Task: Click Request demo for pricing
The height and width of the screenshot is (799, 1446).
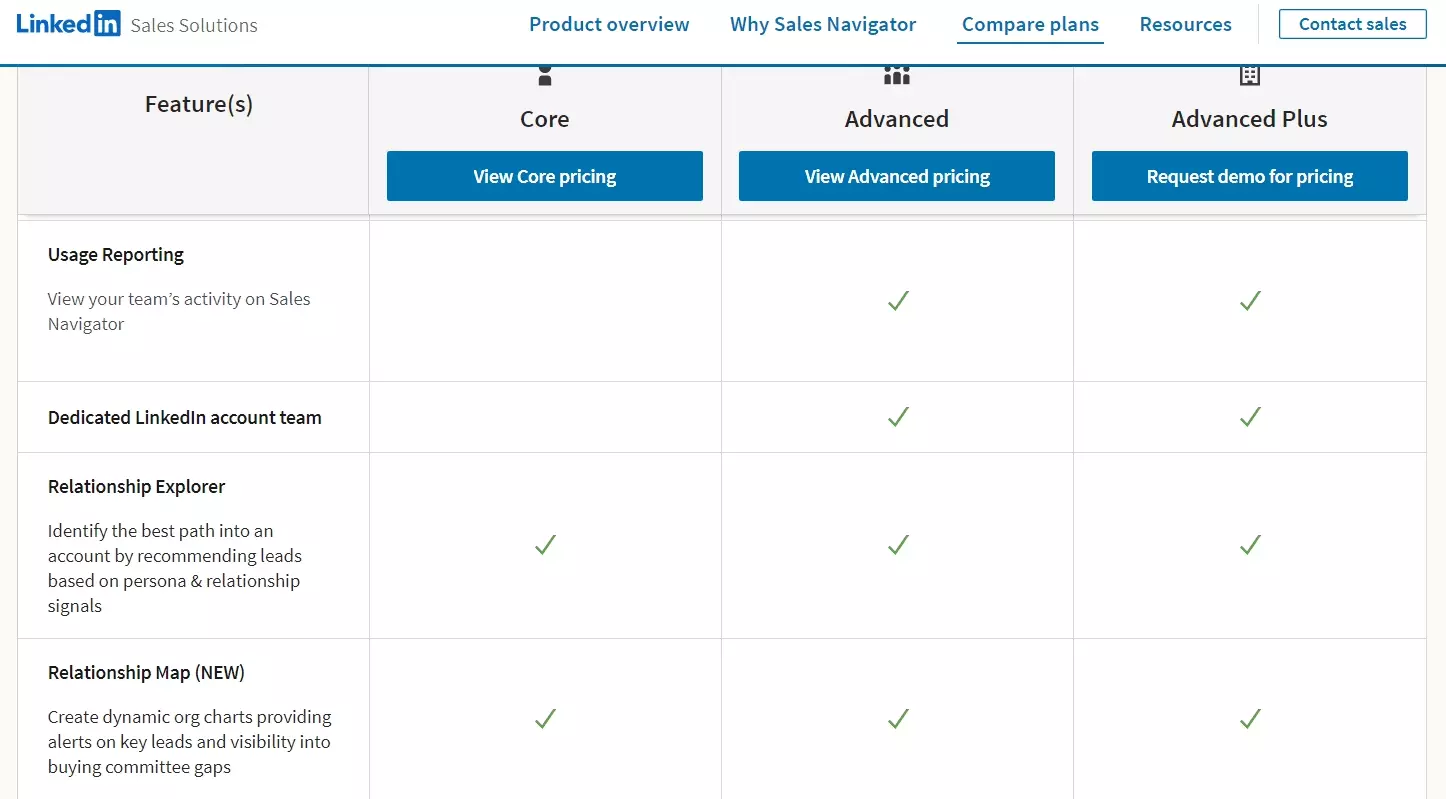Action: (1249, 175)
